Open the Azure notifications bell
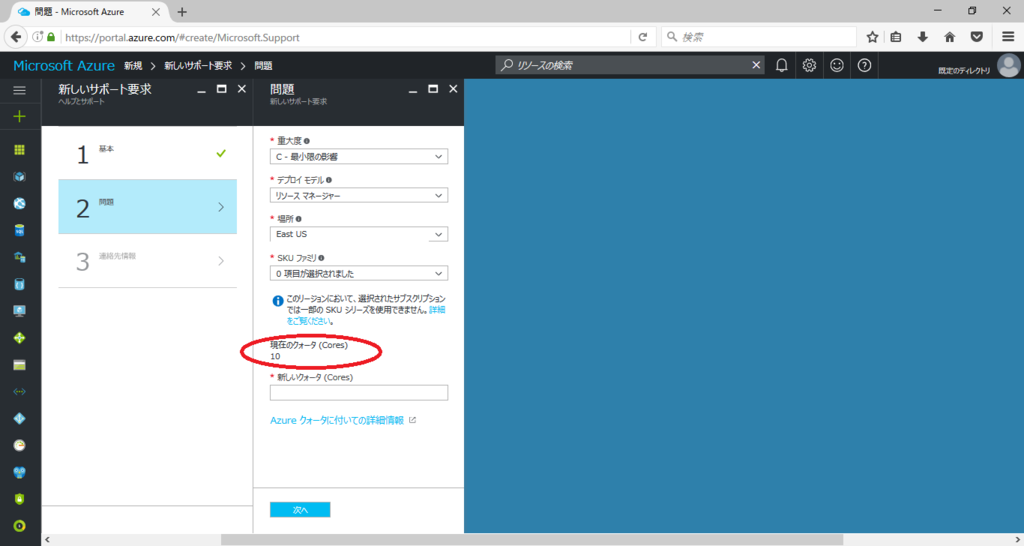Screen dimensions: 1024x546 click(781, 65)
